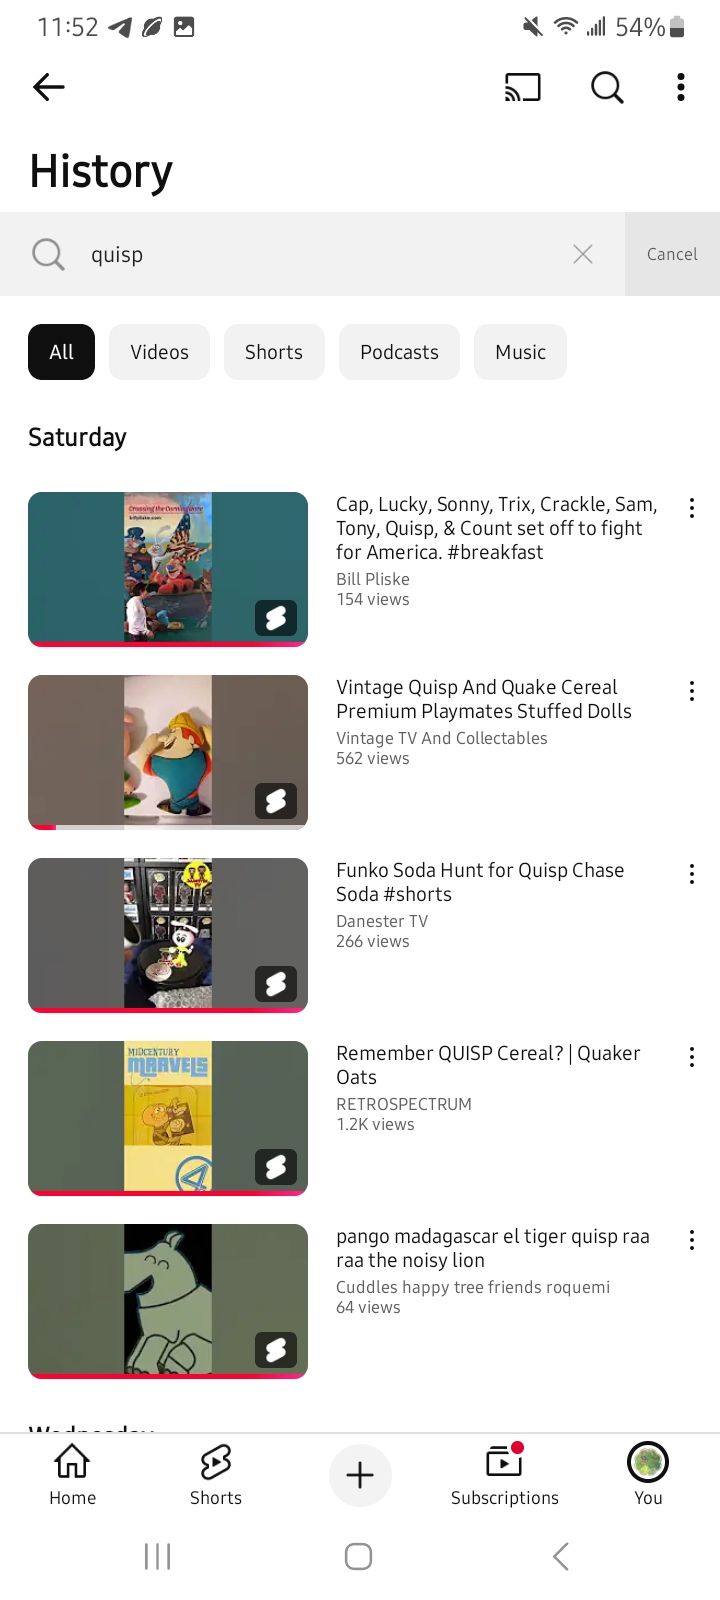Filter history by Music
This screenshot has width=720, height=1600.
pos(520,352)
